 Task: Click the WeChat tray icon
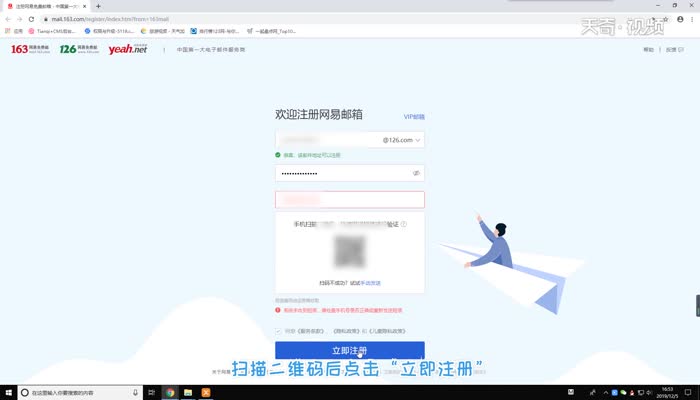[x=623, y=392]
